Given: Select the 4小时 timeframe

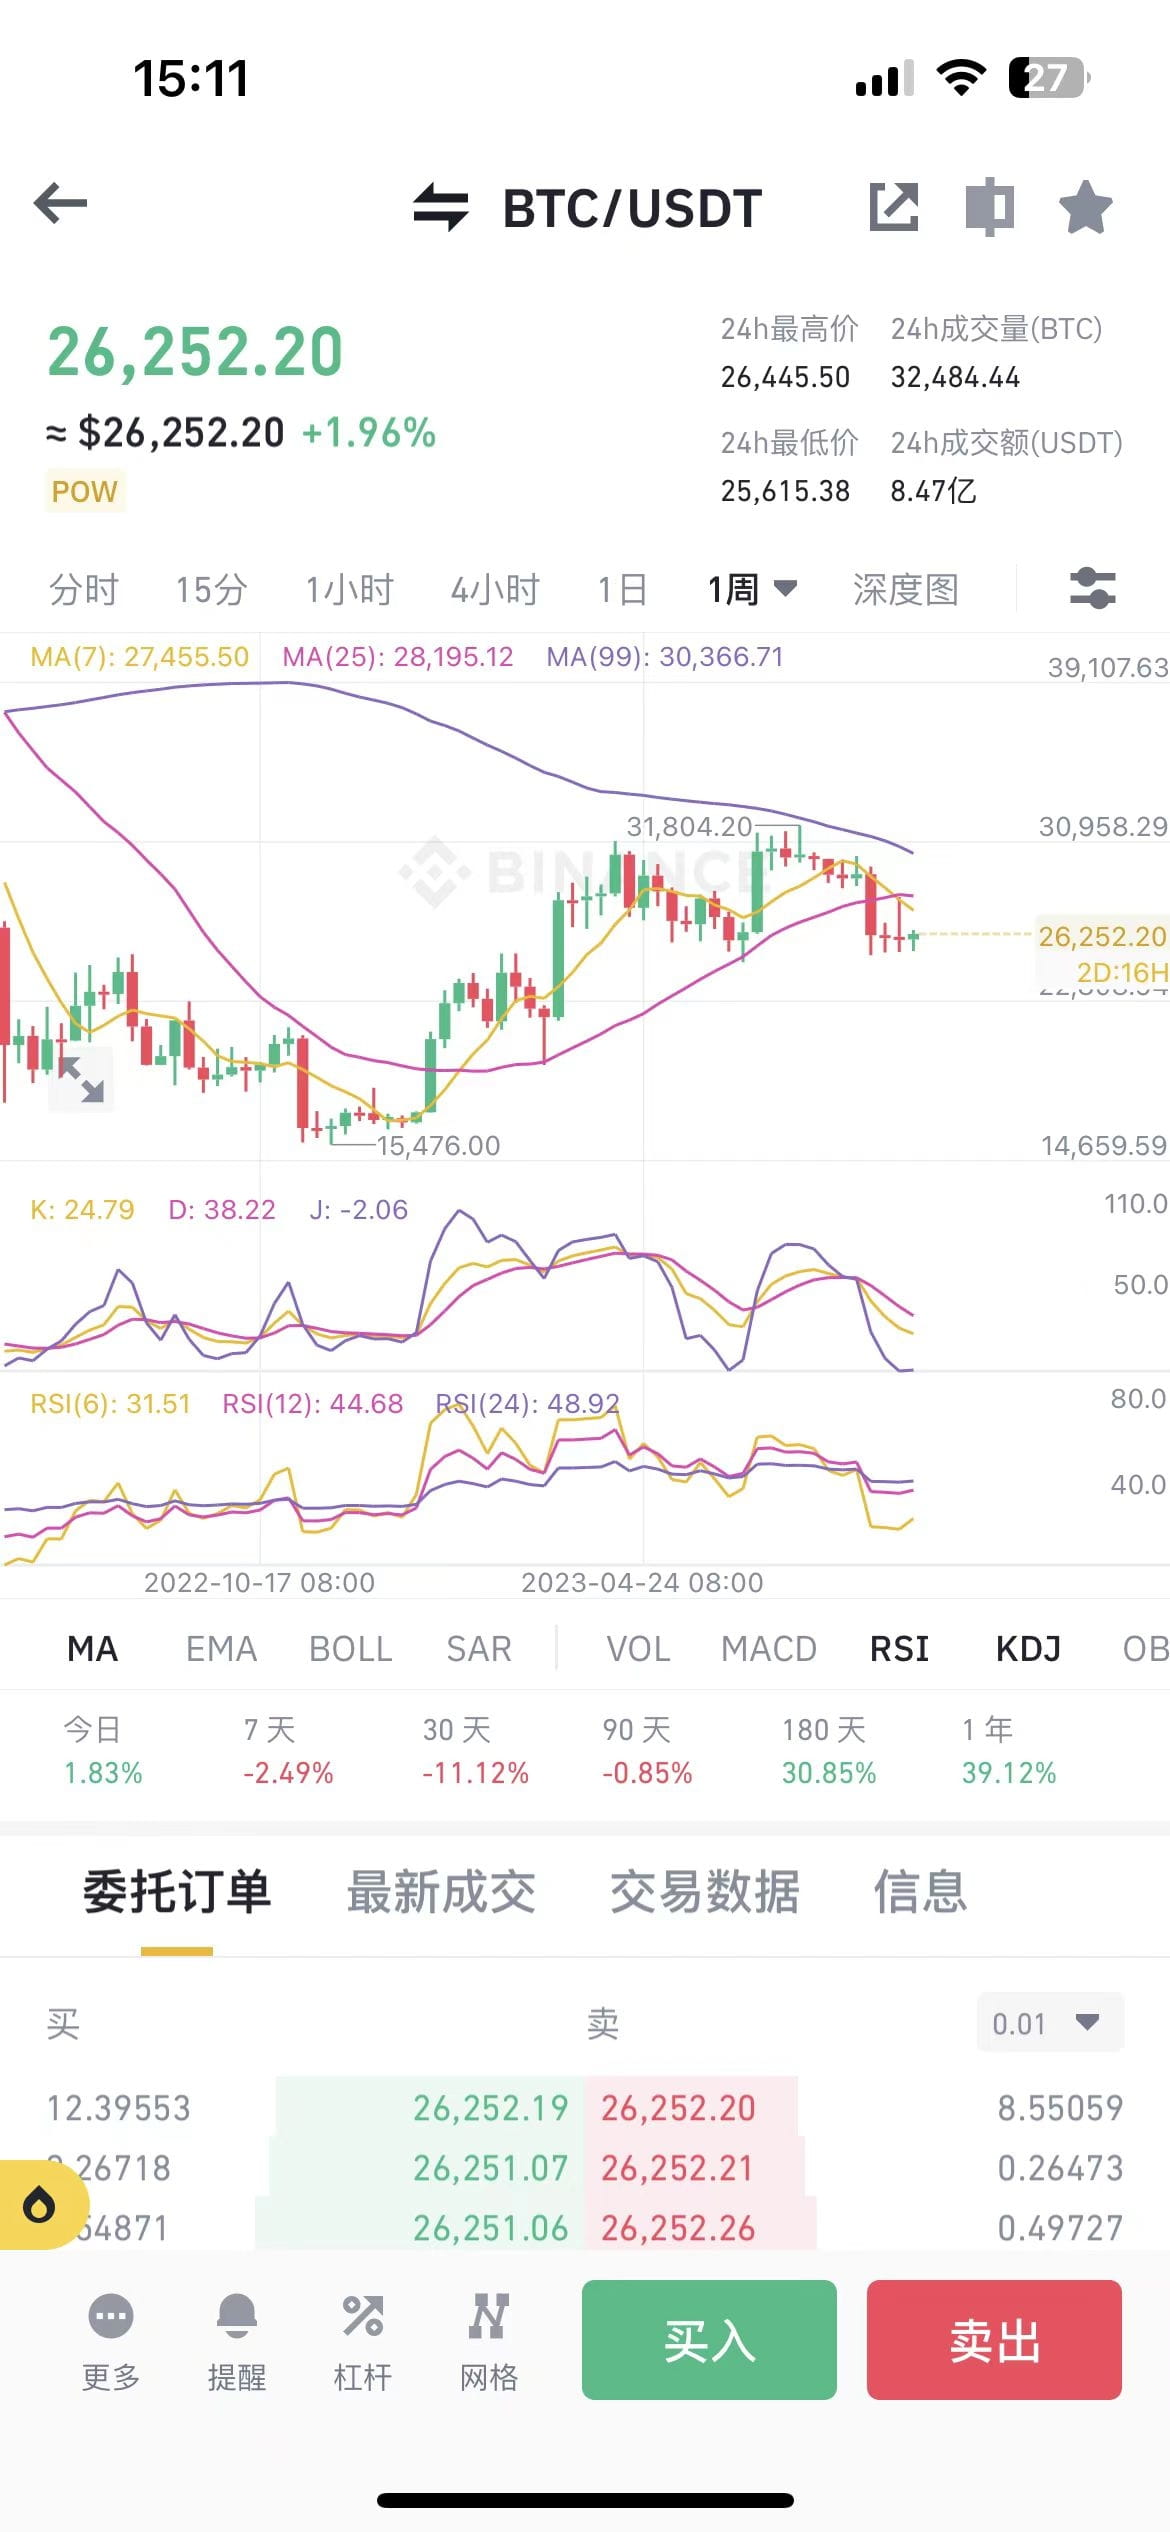Looking at the screenshot, I should click(x=495, y=590).
